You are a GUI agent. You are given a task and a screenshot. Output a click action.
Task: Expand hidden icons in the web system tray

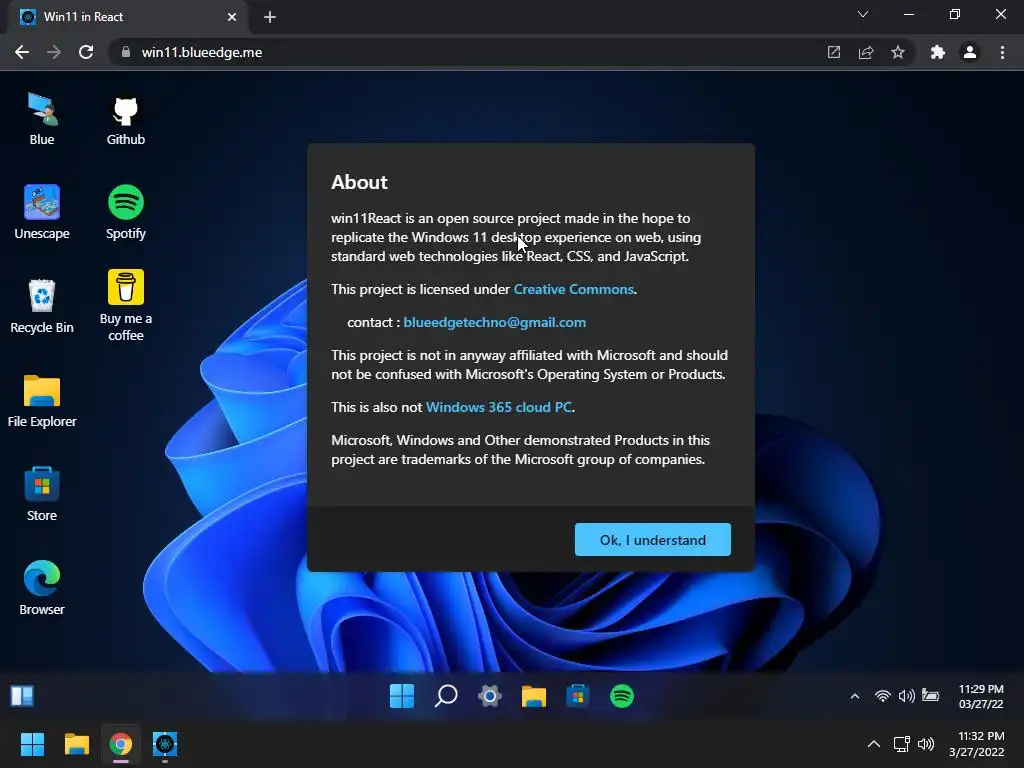[855, 696]
